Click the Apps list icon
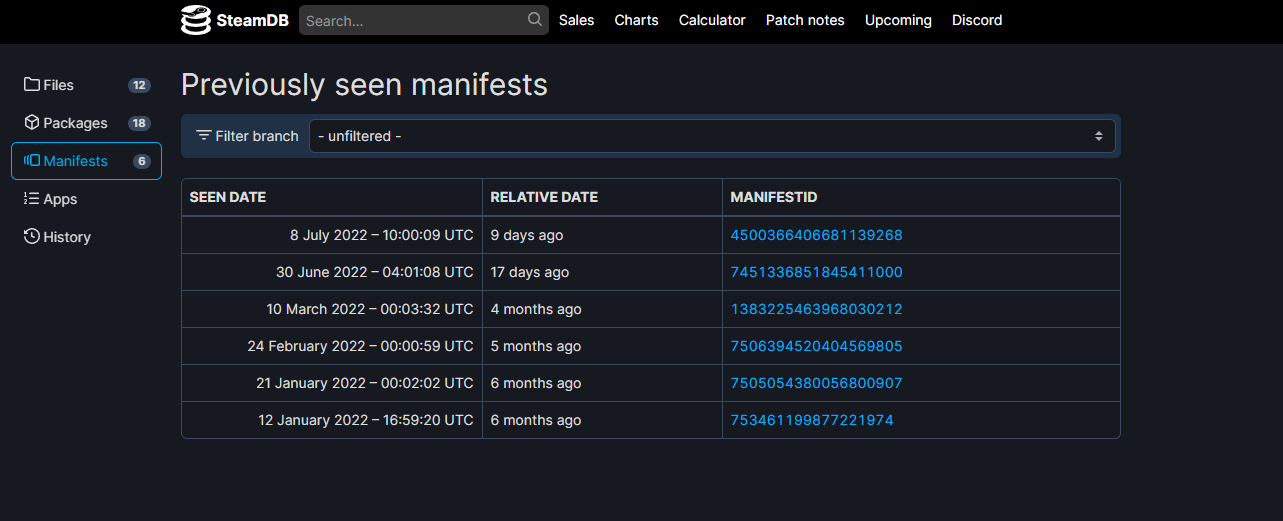This screenshot has width=1283, height=521. tap(32, 198)
